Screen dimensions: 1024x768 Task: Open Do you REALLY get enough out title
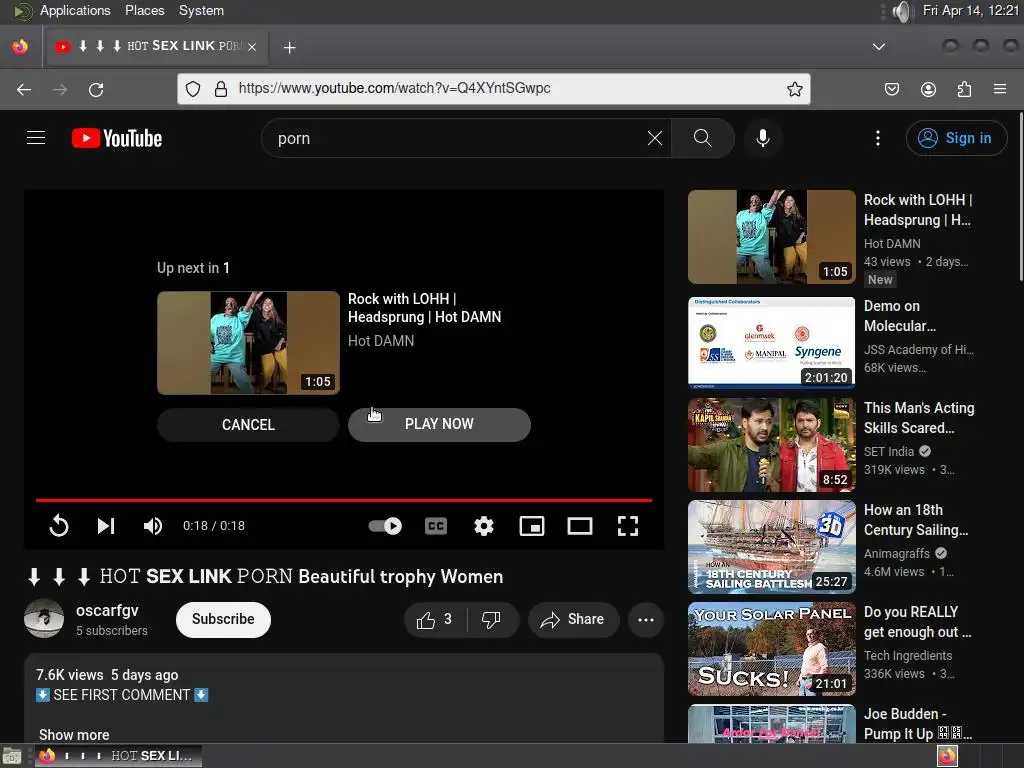click(x=918, y=622)
